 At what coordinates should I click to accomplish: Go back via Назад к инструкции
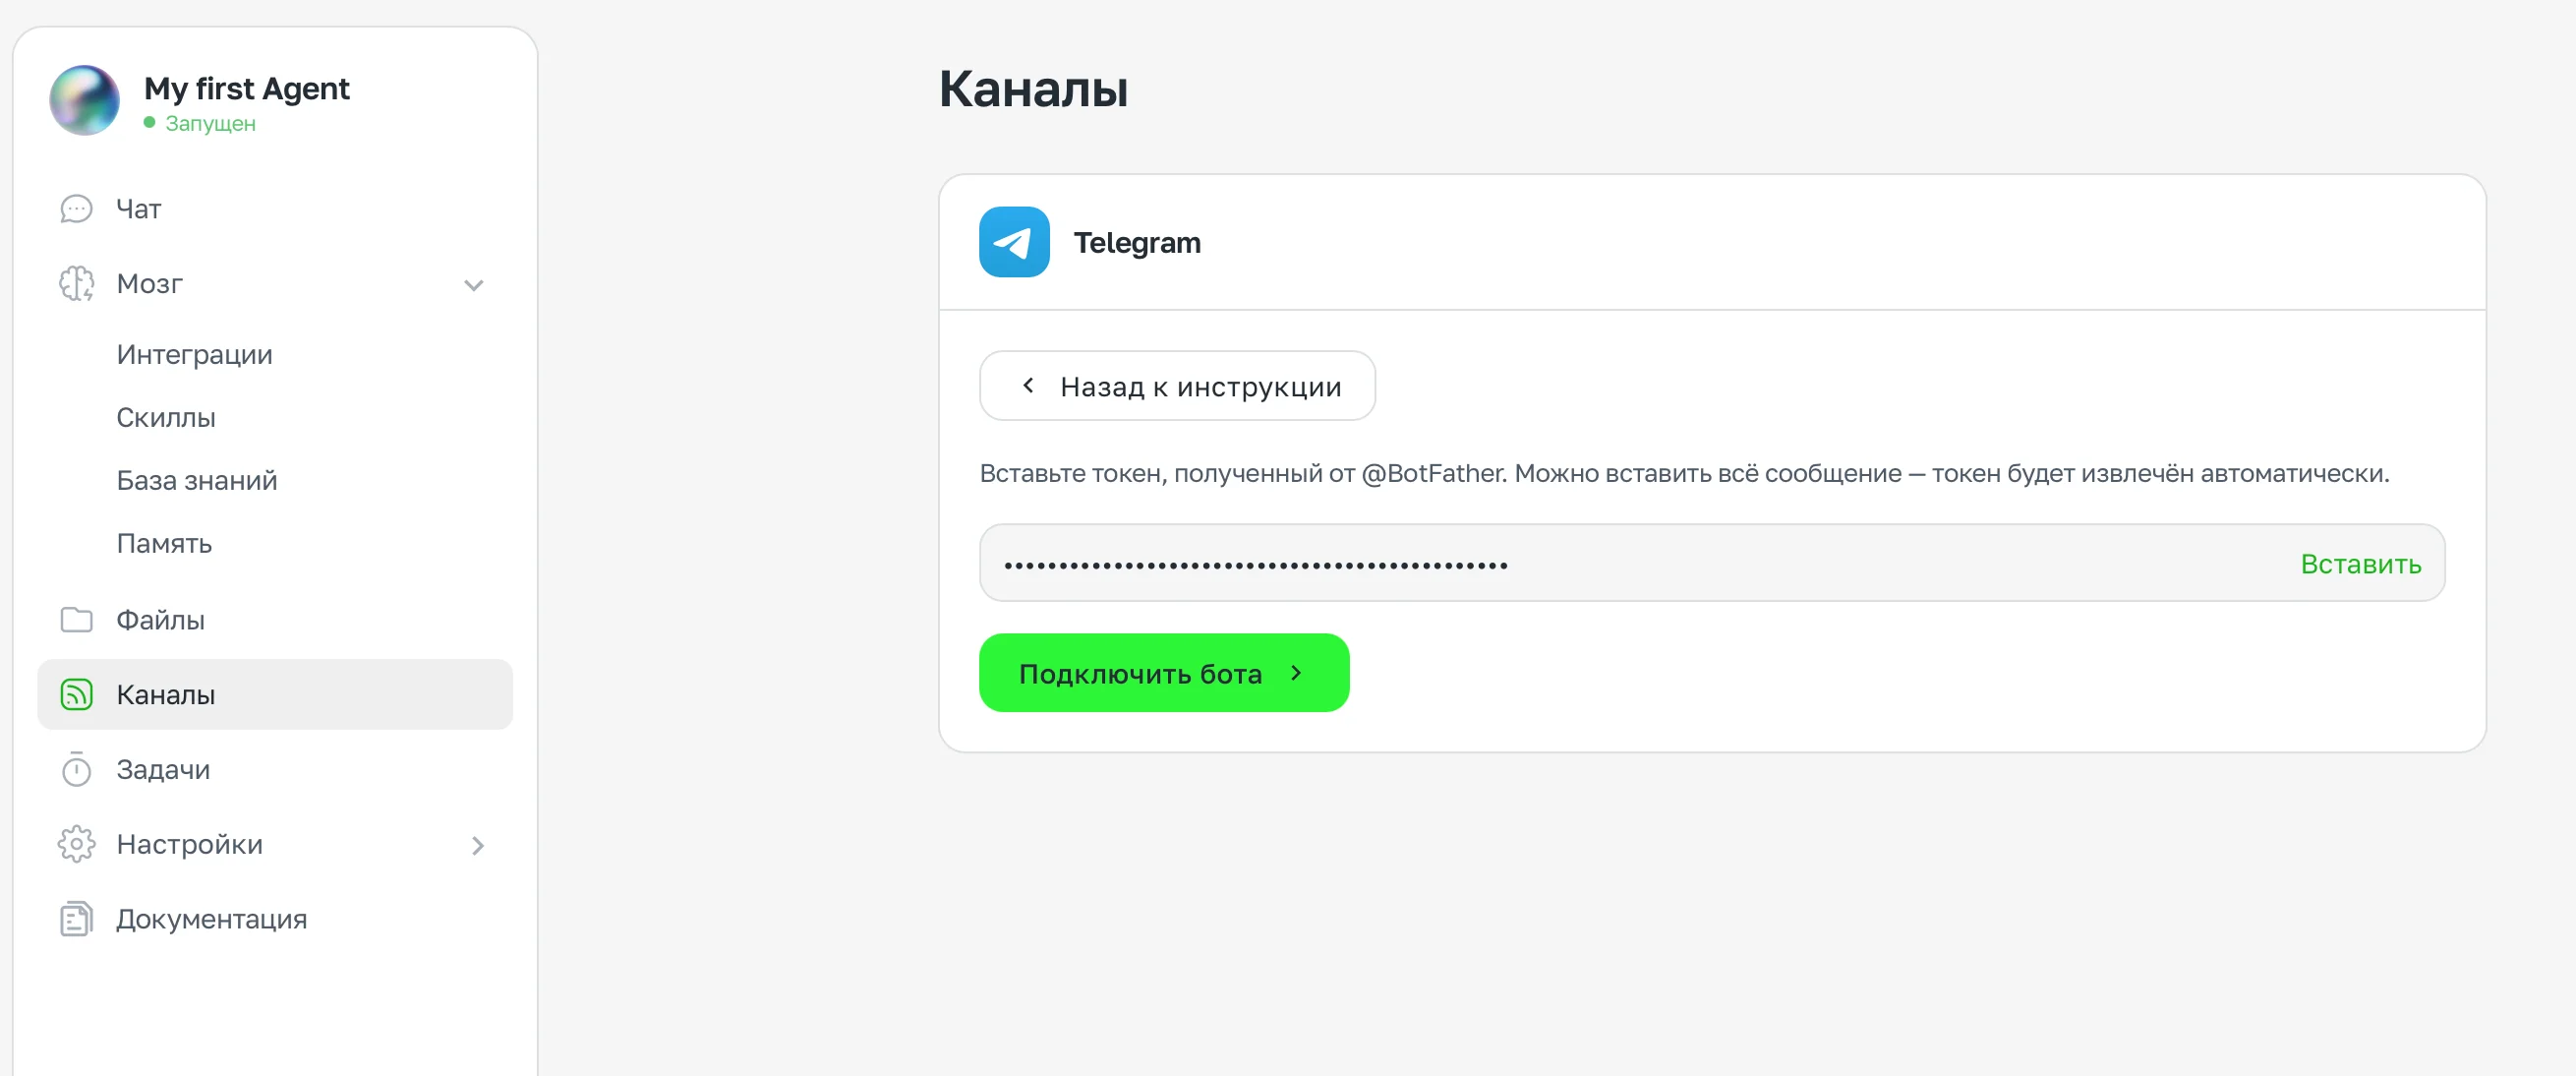click(x=1177, y=386)
